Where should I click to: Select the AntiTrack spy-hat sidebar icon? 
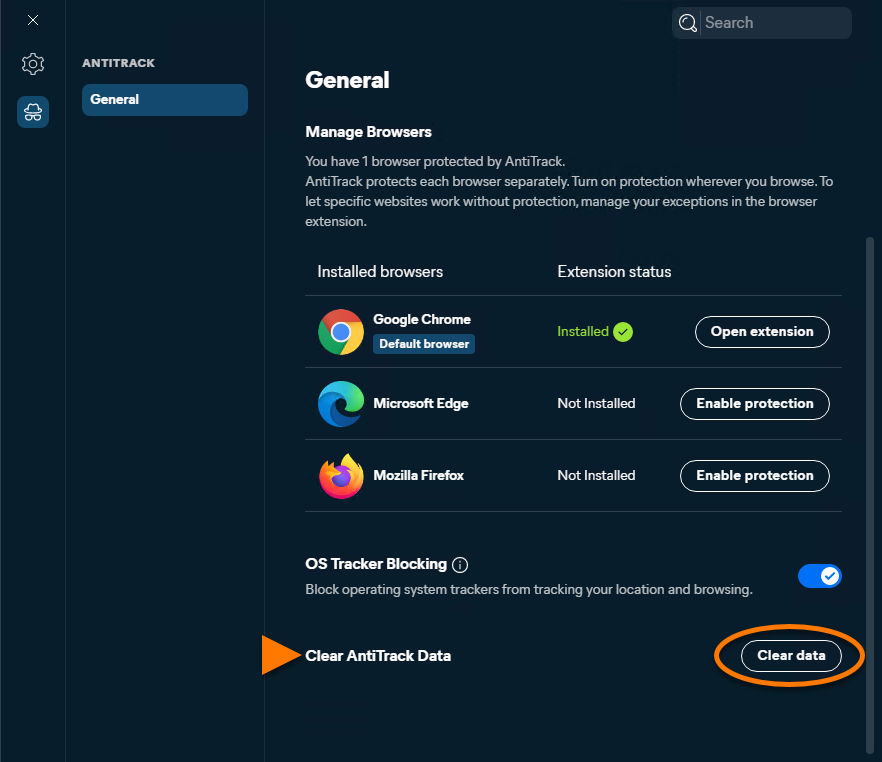[33, 112]
